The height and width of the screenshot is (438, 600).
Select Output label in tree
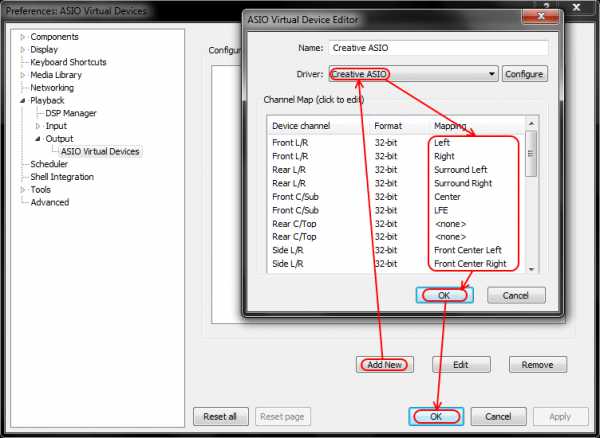pos(59,139)
